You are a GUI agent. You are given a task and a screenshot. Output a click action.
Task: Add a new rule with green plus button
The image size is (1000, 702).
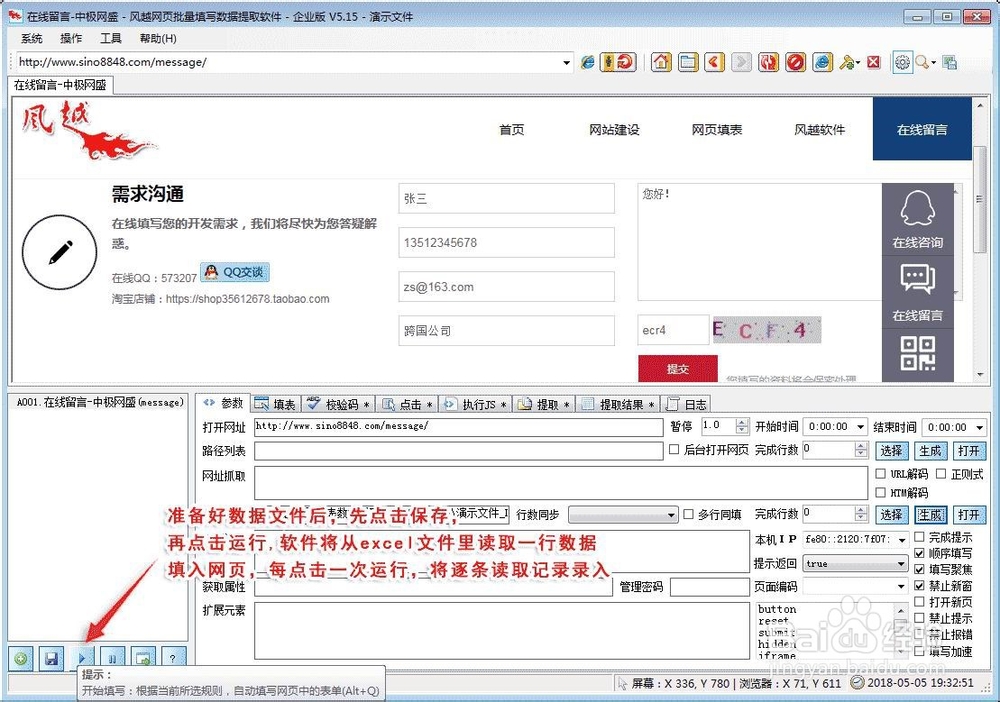[x=21, y=658]
